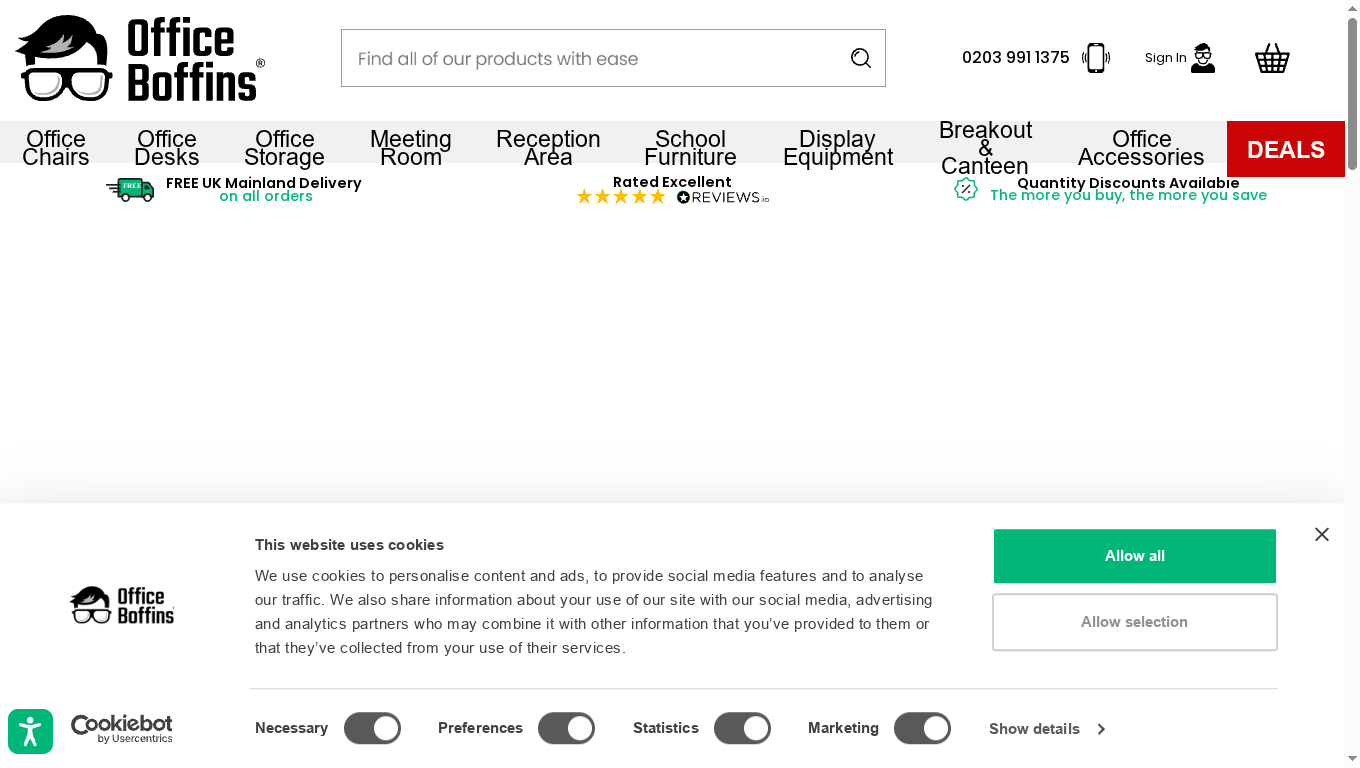Click the search magnifier icon

[860, 58]
